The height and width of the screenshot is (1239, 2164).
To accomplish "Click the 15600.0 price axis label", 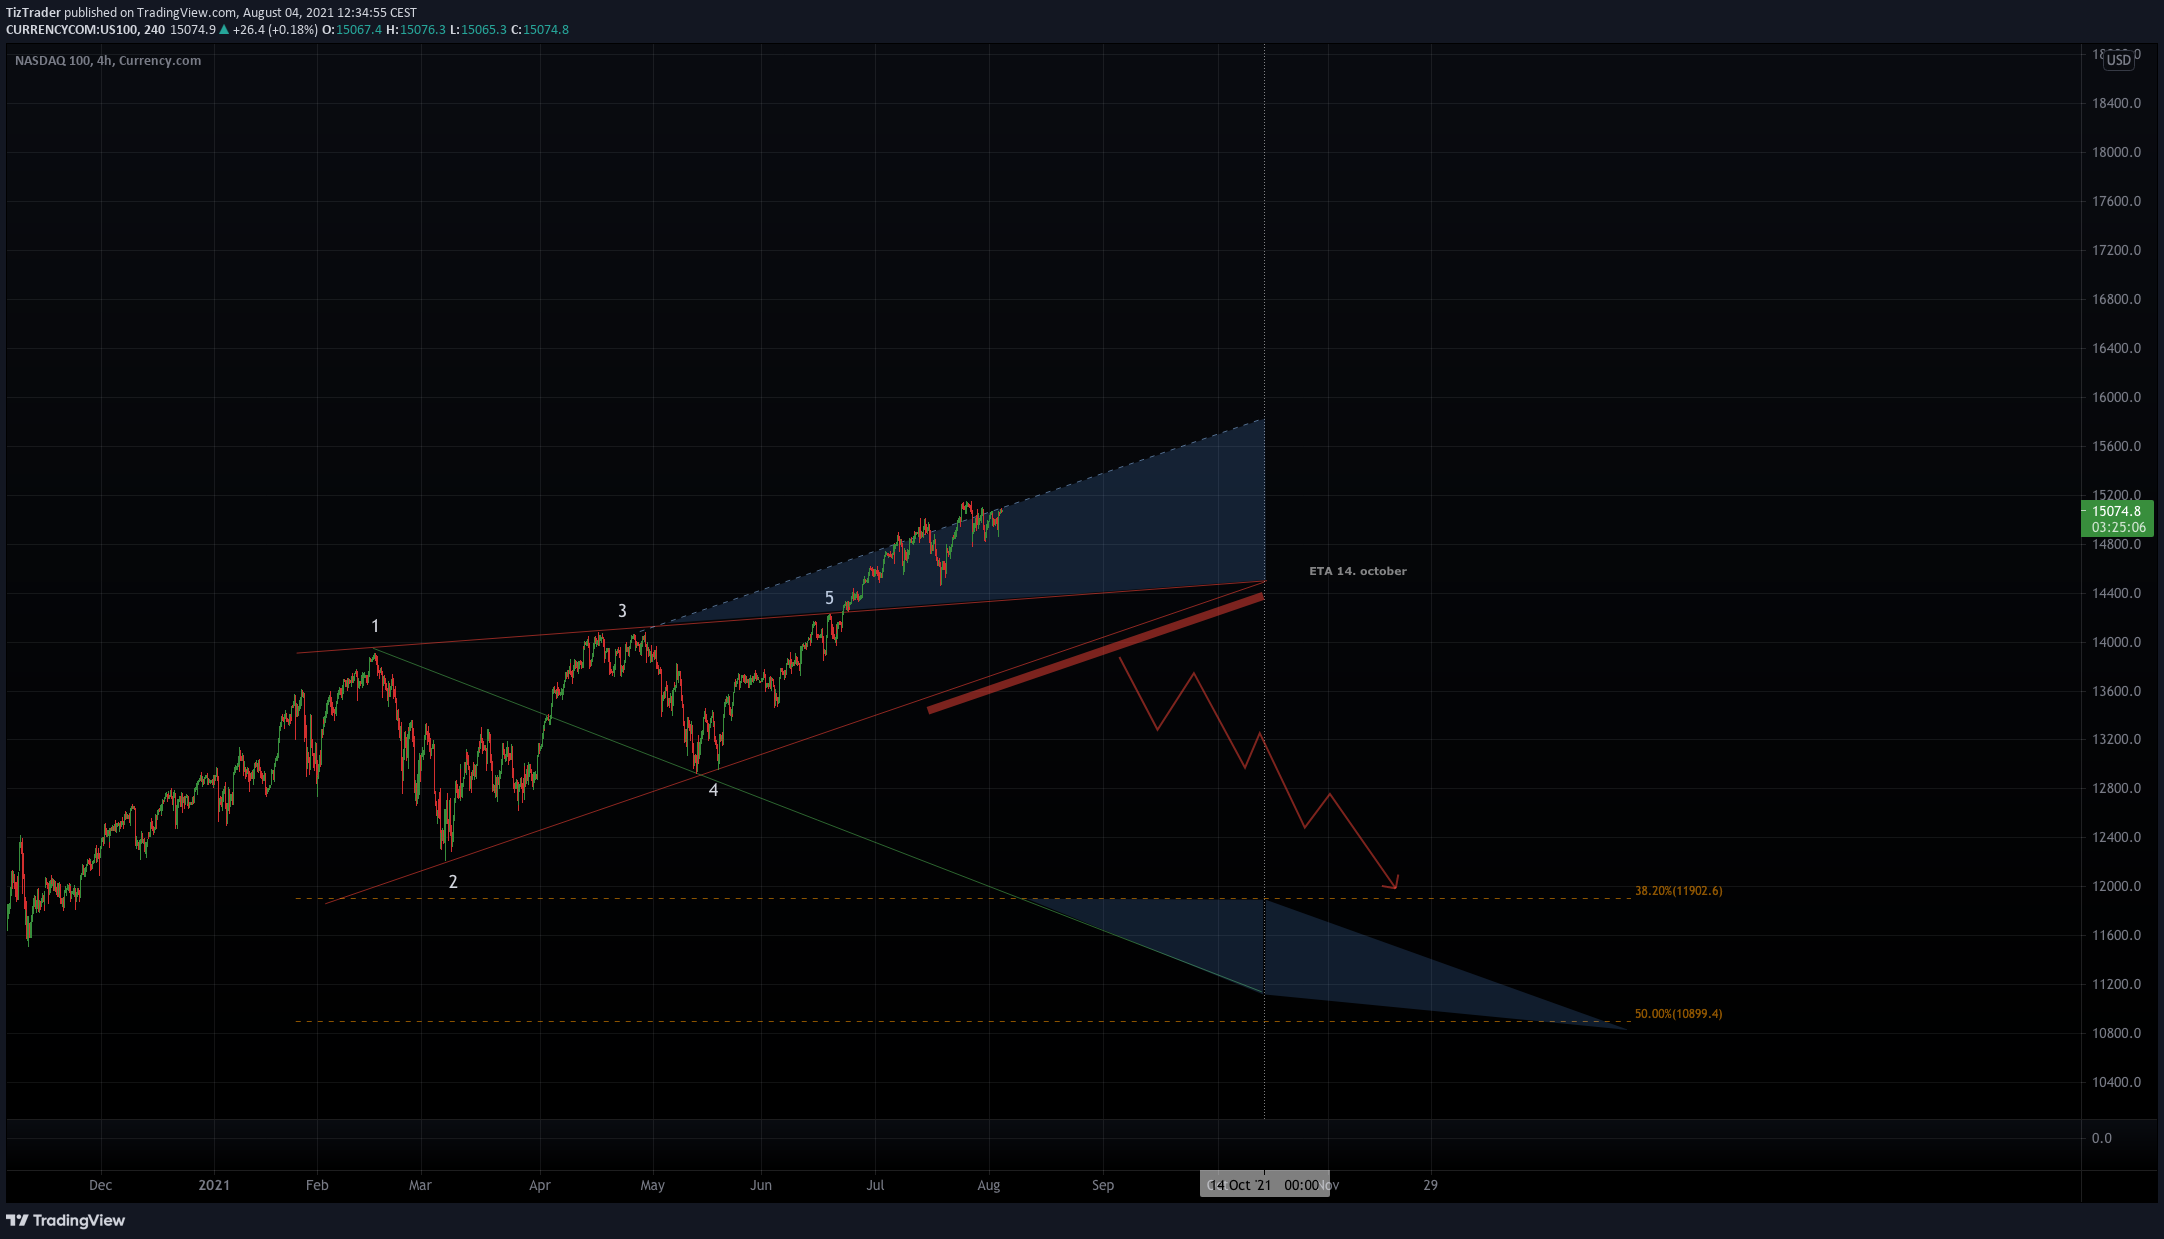I will 2116,446.
